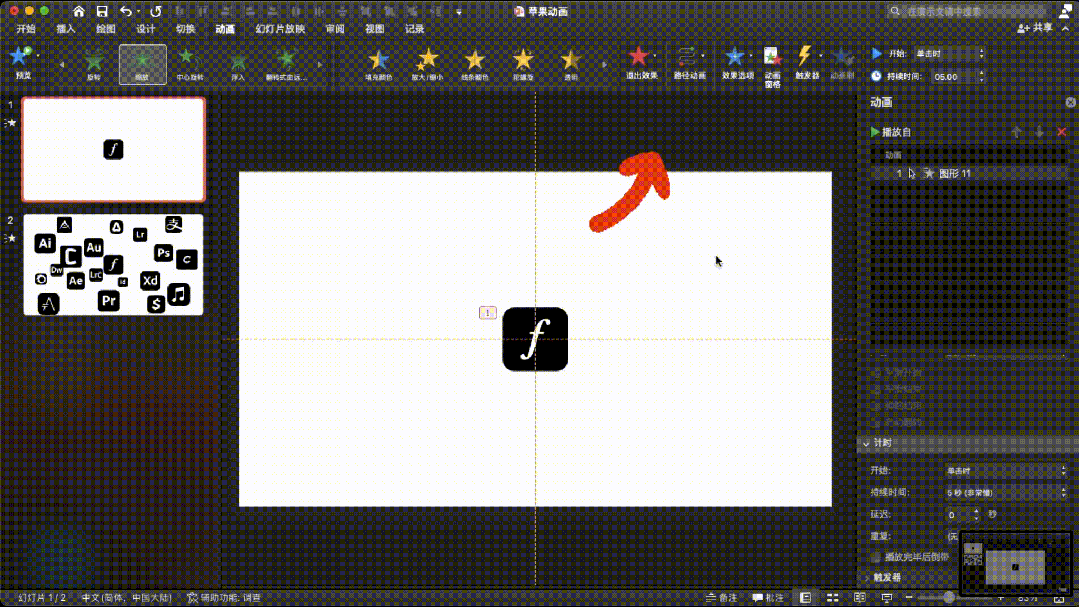The image size is (1079, 607).
Task: Click the 备注 notes button
Action: (x=722, y=598)
